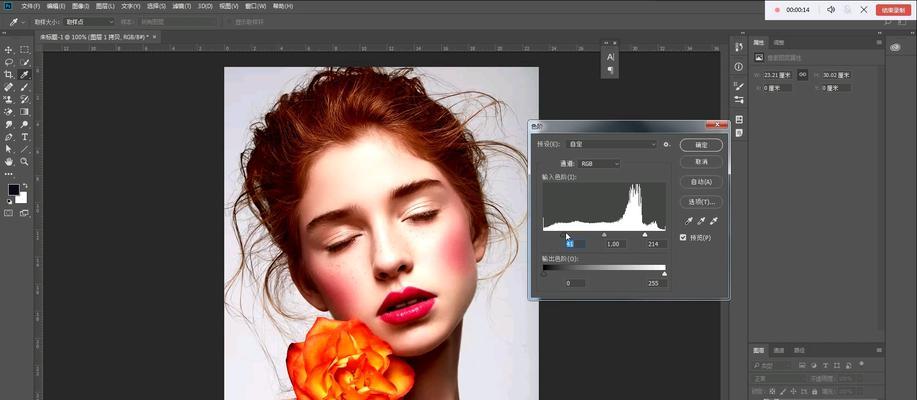
Task: Pick the white point eyedropper in Levels
Action: point(713,221)
